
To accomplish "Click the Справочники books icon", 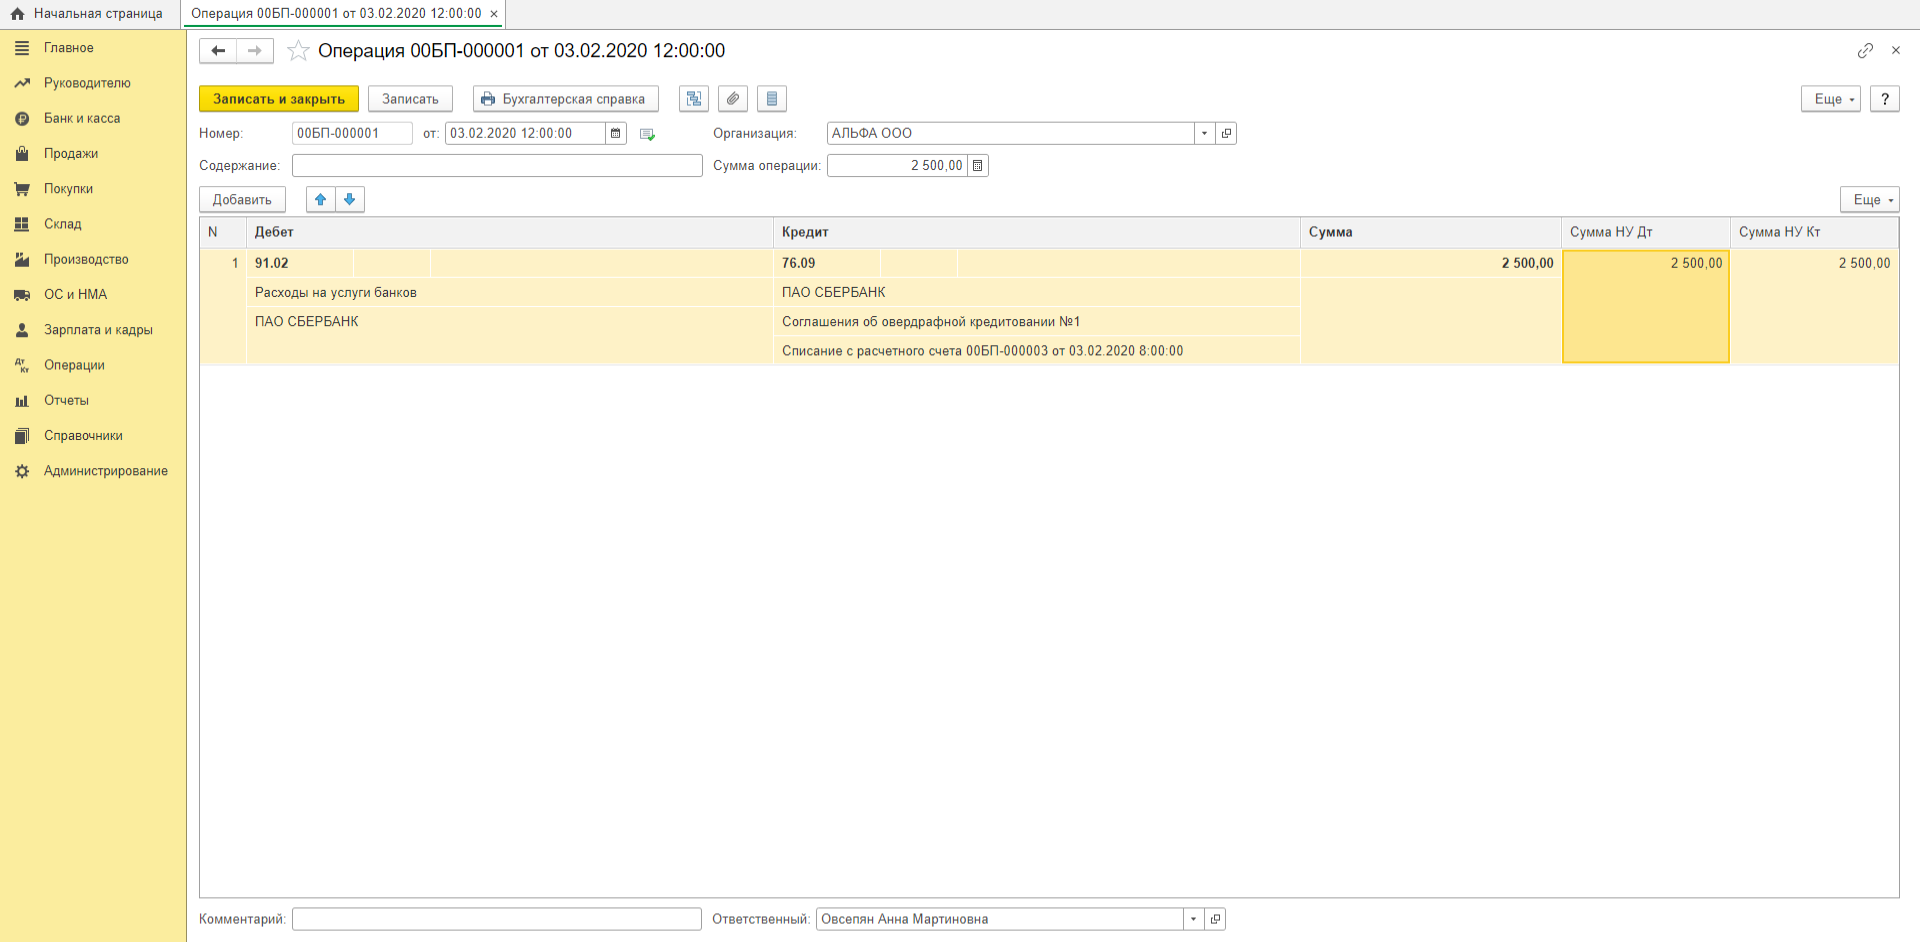I will (x=22, y=436).
